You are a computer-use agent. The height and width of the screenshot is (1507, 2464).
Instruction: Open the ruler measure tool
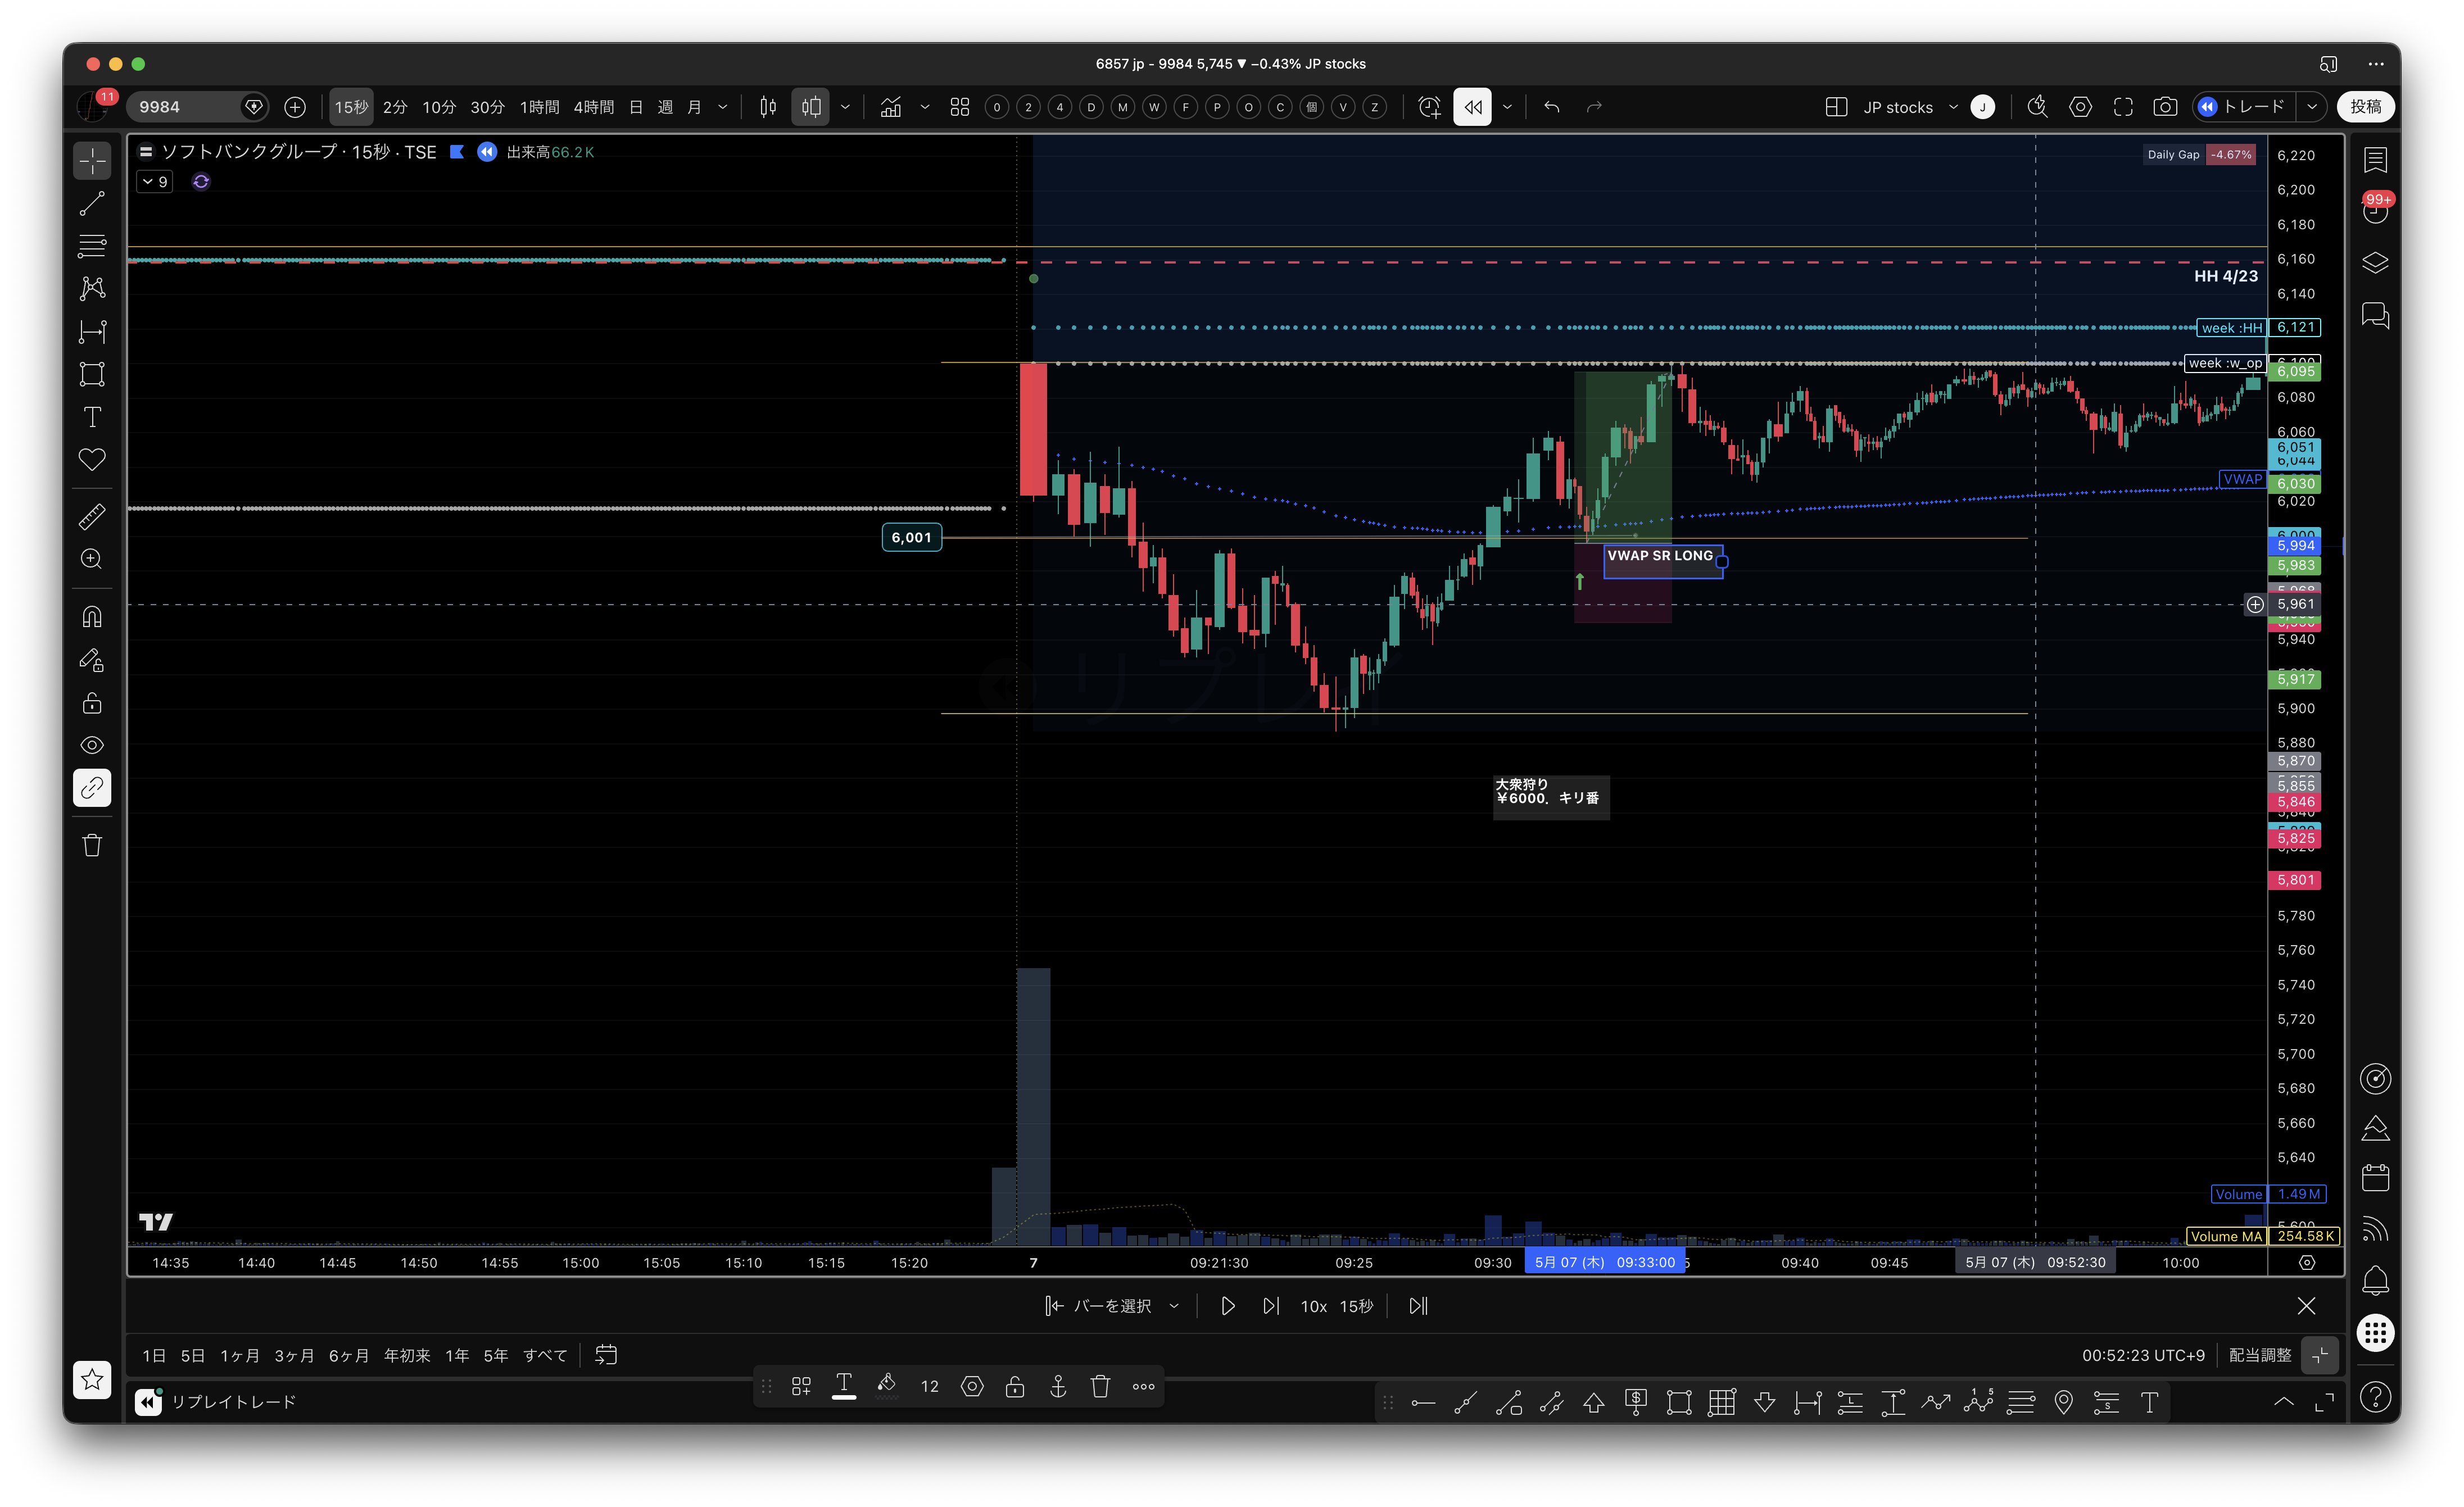(x=92, y=517)
